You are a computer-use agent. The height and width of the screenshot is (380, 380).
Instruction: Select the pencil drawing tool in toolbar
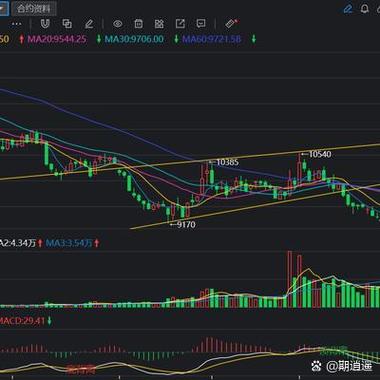89,24
